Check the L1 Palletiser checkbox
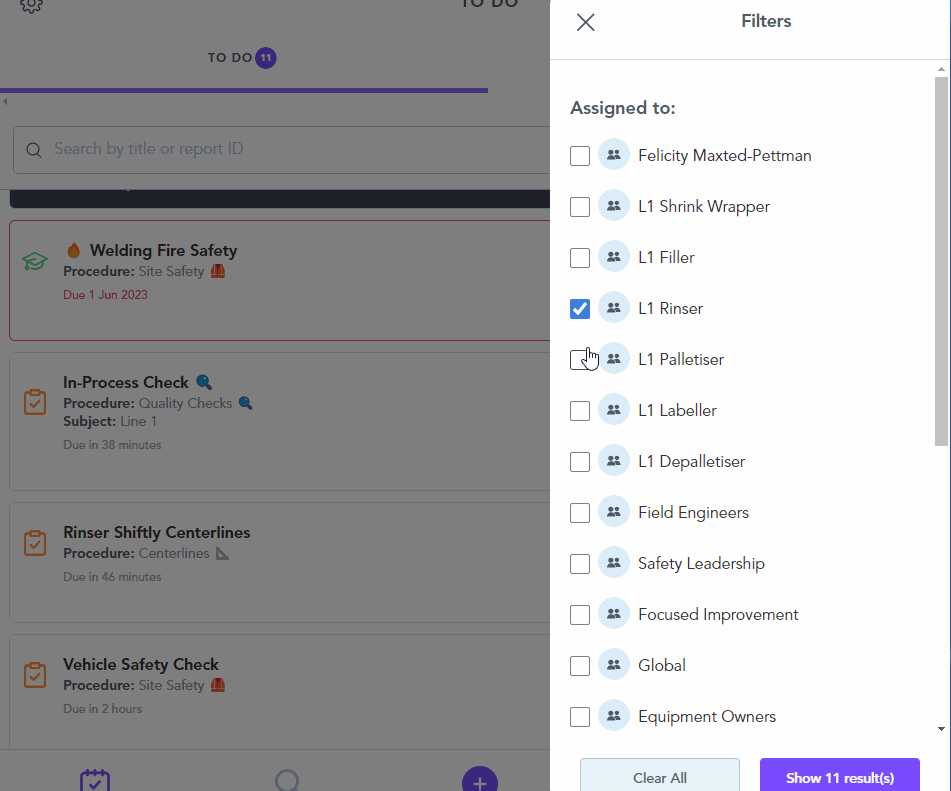 [x=580, y=360]
